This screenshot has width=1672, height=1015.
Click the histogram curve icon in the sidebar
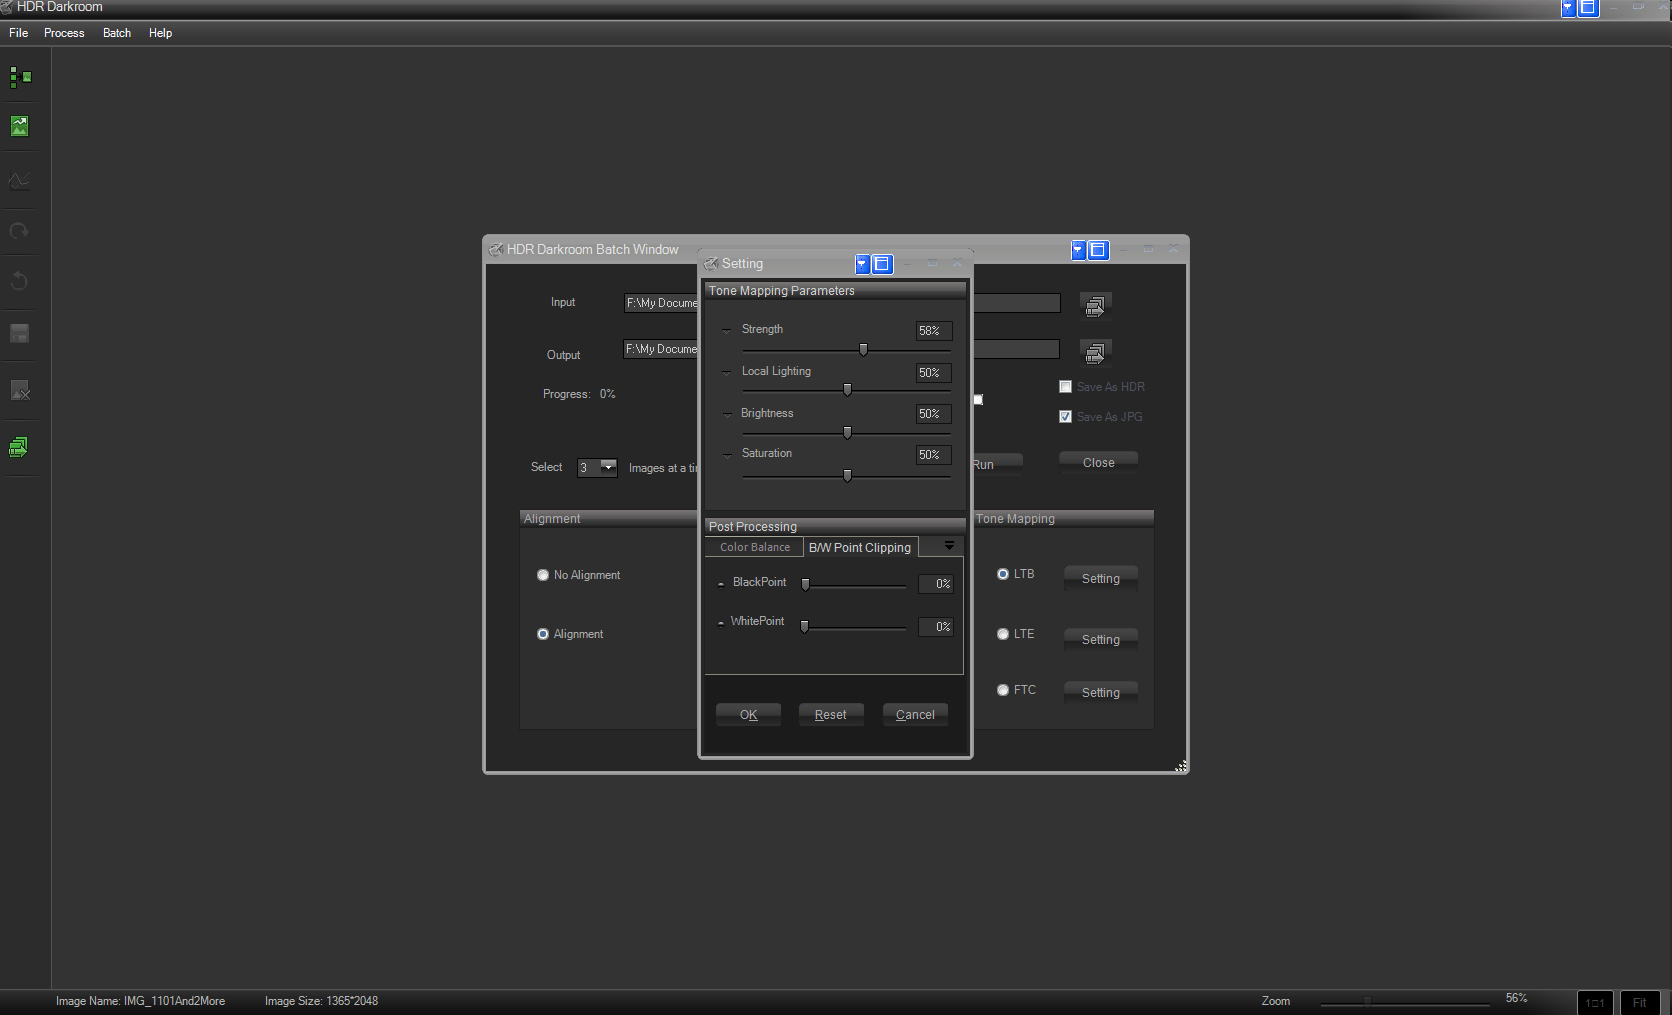tap(20, 181)
